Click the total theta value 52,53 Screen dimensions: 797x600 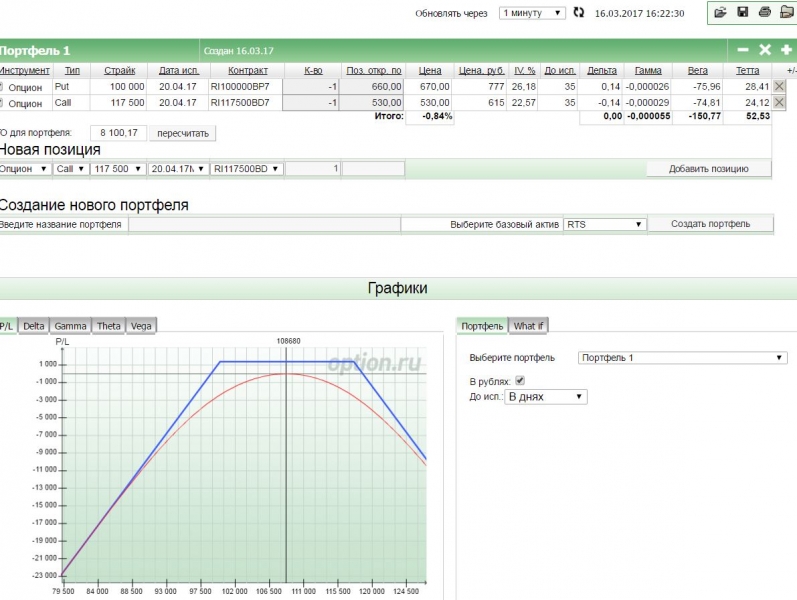point(757,116)
